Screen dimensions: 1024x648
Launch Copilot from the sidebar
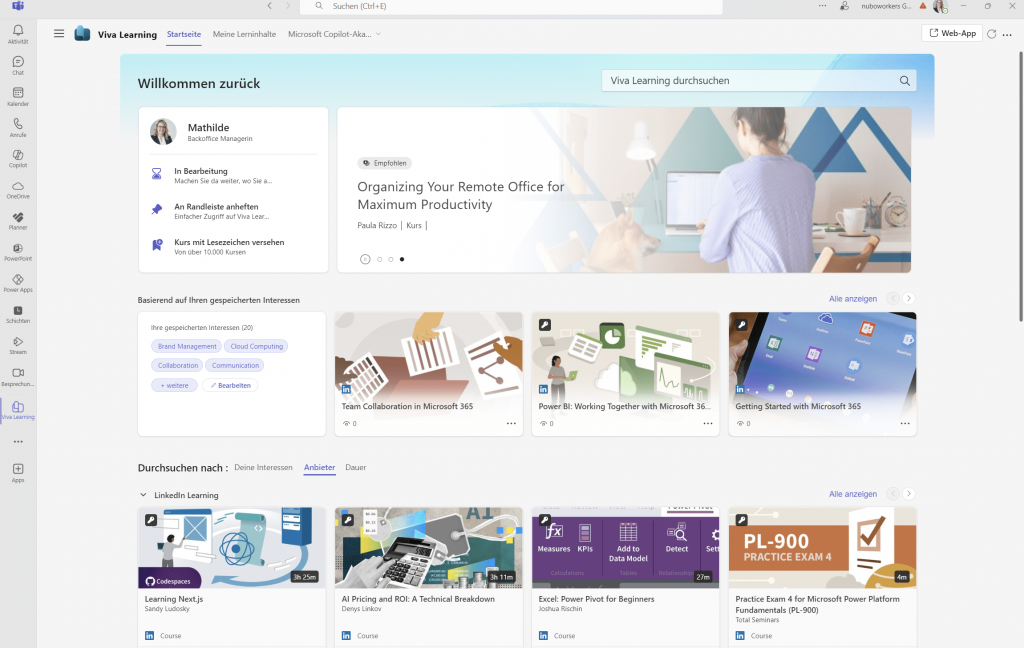pos(18,159)
